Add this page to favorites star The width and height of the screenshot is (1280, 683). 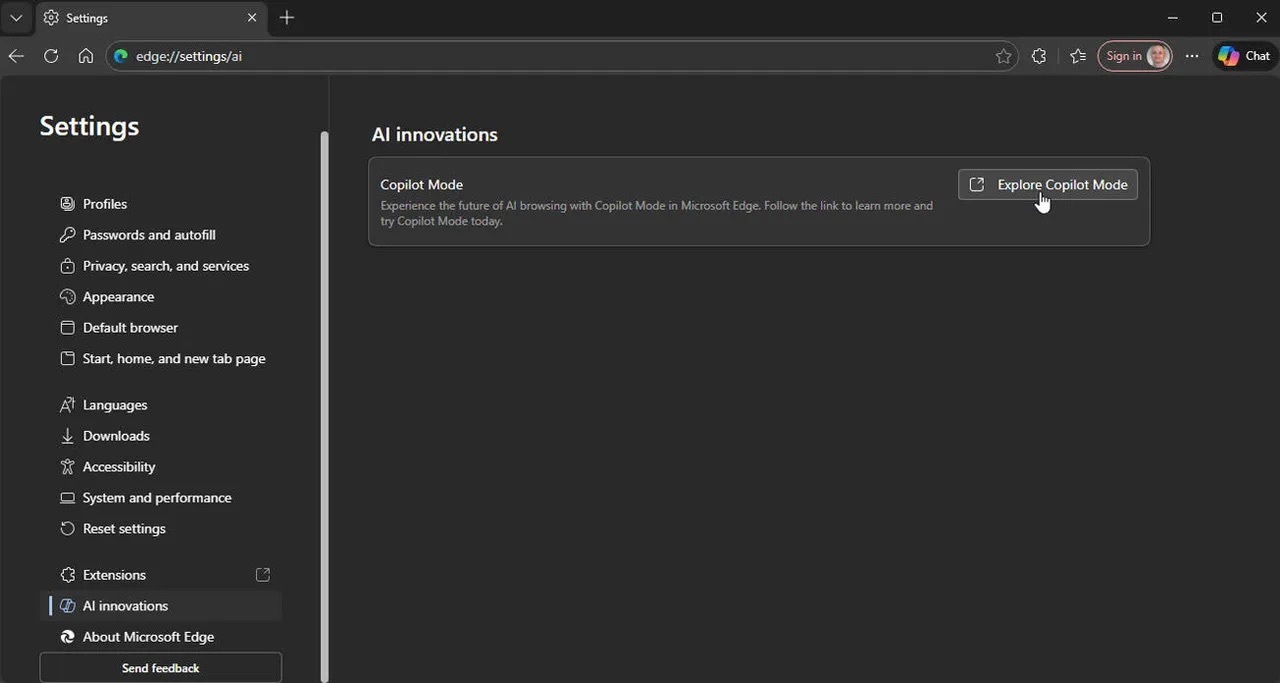click(x=1003, y=56)
